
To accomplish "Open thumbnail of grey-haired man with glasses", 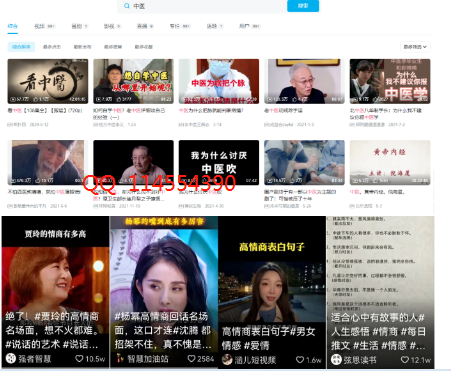I will [x=304, y=81].
